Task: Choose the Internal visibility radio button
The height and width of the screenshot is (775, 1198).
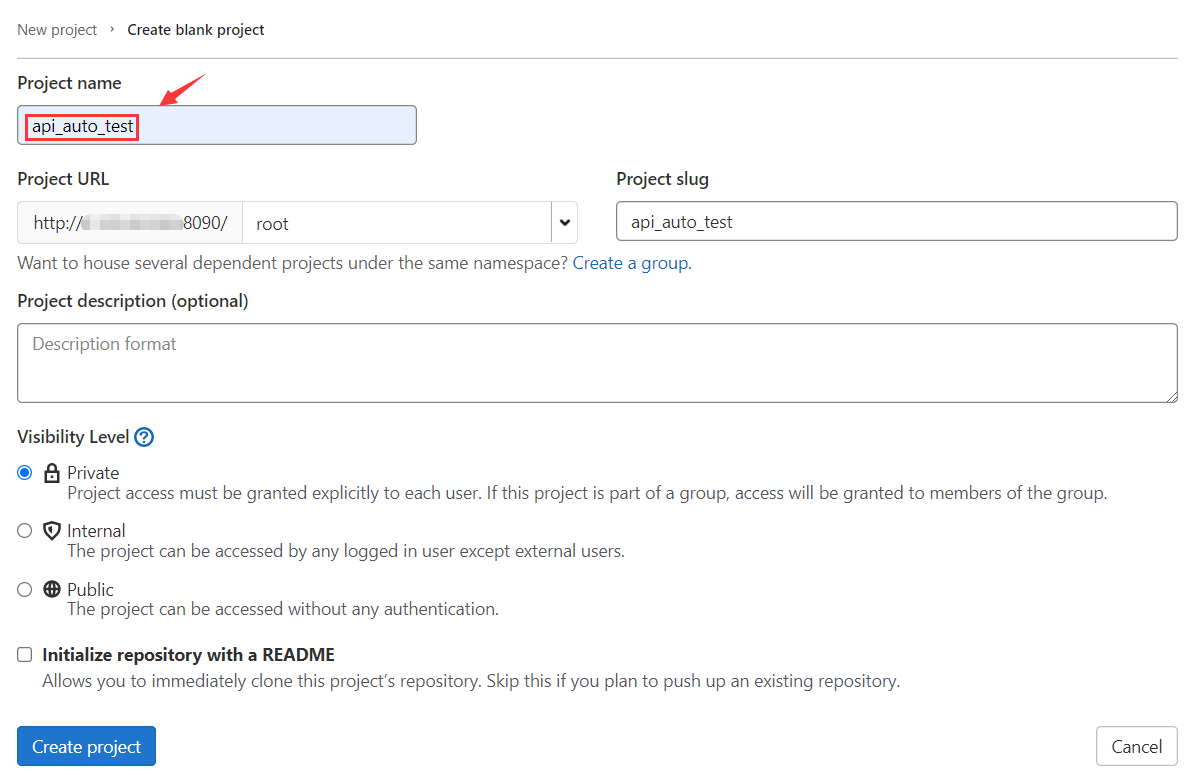Action: tap(25, 531)
